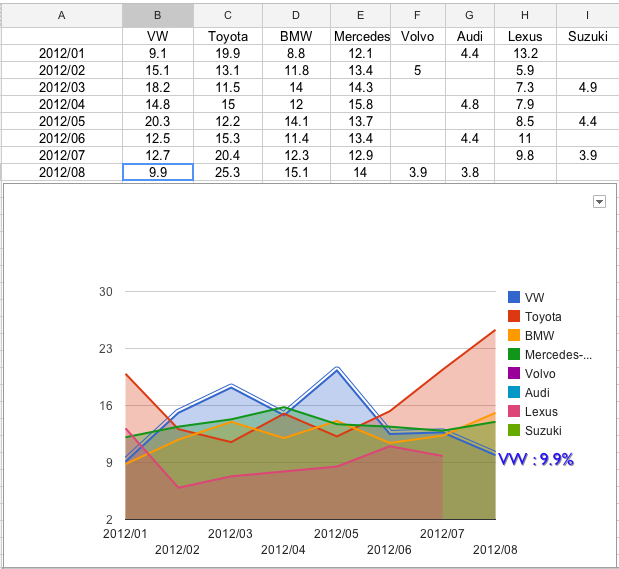
Task: Click the 2012/08 chart axis label
Action: (495, 550)
